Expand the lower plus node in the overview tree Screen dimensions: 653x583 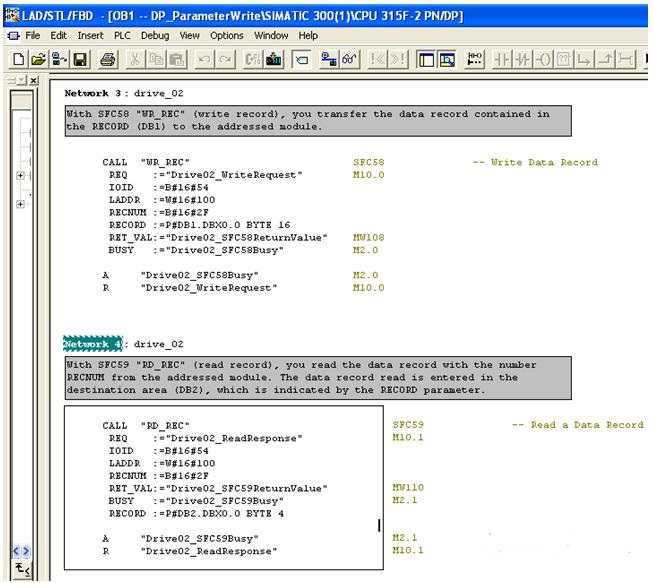20,204
